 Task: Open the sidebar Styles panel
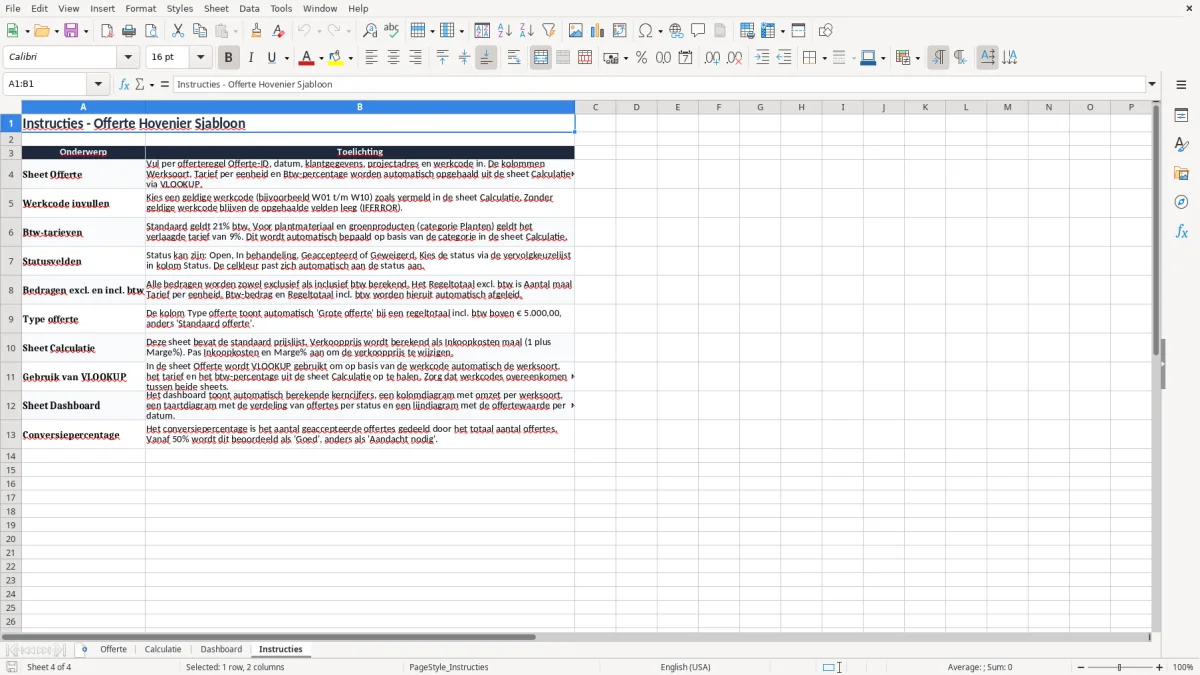[1181, 145]
